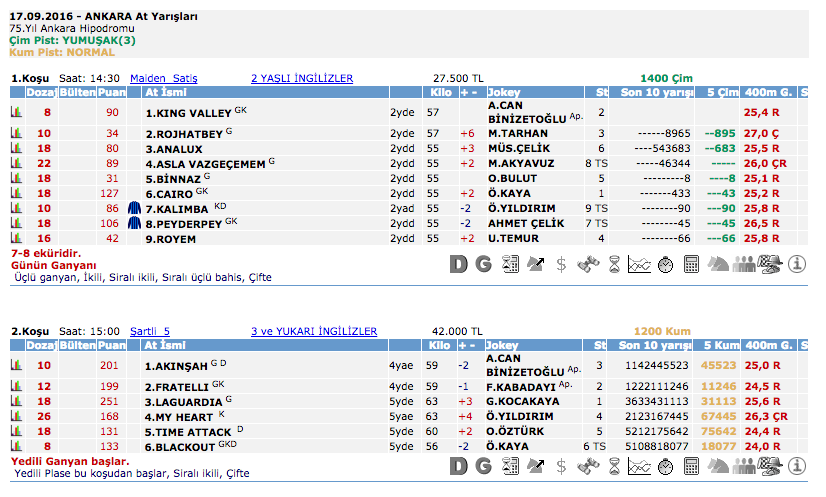Click the info icon for race 1
The width and height of the screenshot is (826, 497).
797,264
